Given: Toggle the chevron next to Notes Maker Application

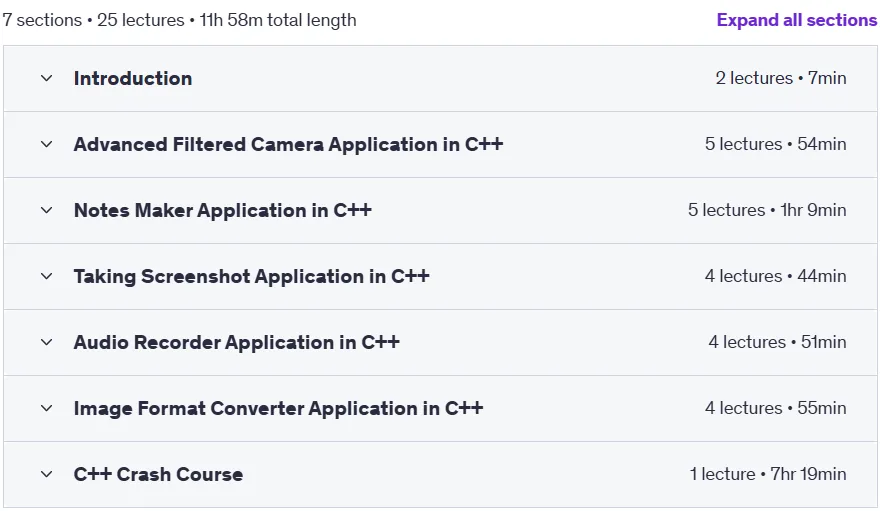Looking at the screenshot, I should coord(47,210).
